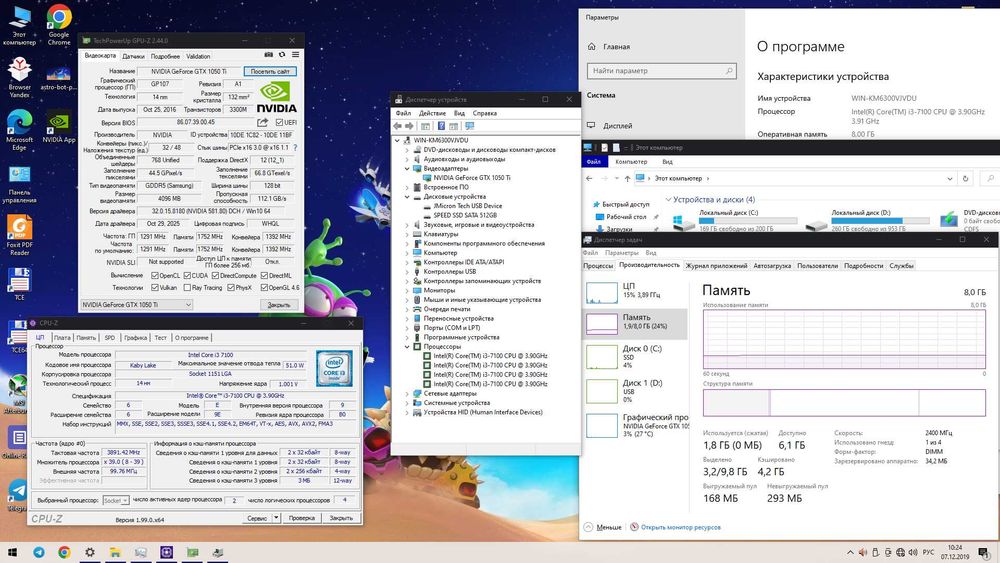Click Посетить сайт button in GPU-Z
The height and width of the screenshot is (563, 1000).
click(269, 72)
